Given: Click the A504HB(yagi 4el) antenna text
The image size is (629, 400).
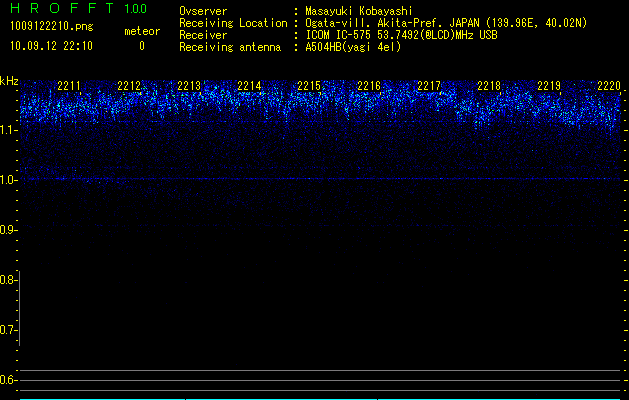Looking at the screenshot, I should point(353,47).
